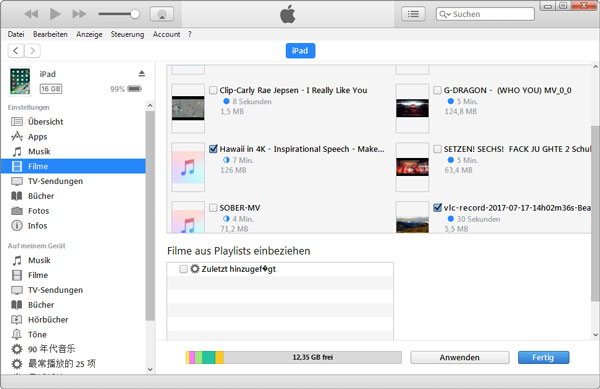Click main pane scrollbar down arrow
Image resolution: width=600 pixels, height=389 pixels.
(x=595, y=335)
